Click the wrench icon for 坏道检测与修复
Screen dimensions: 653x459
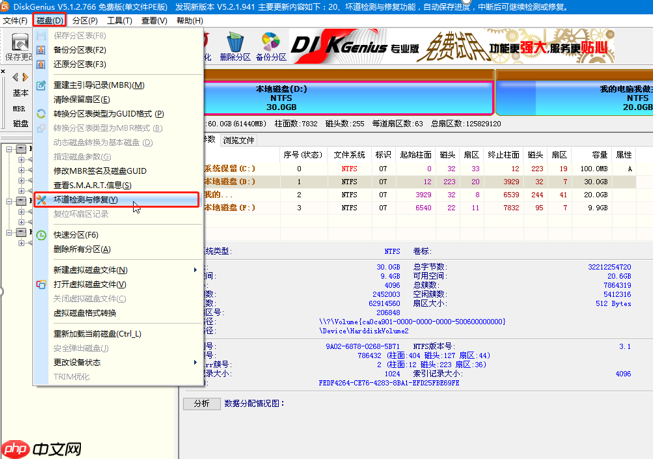(41, 200)
